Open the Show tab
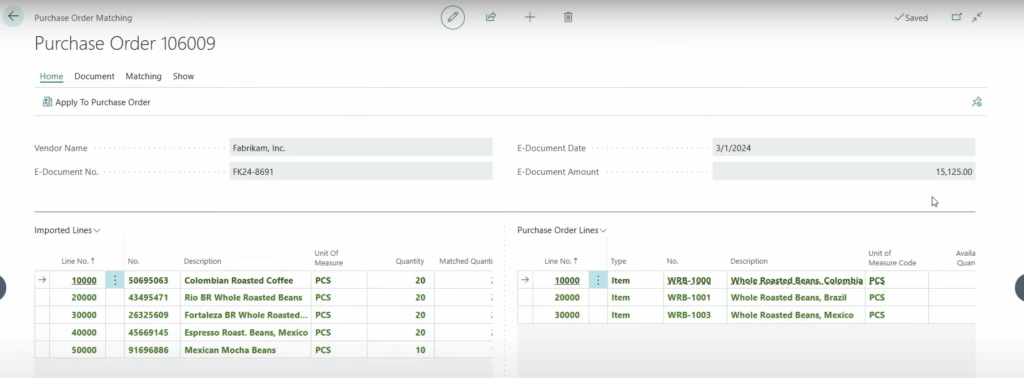This screenshot has height=378, width=1024. coord(184,76)
